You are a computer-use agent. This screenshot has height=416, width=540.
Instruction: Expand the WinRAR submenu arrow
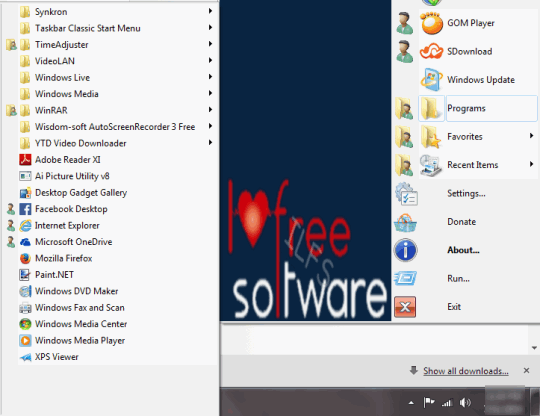click(210, 110)
